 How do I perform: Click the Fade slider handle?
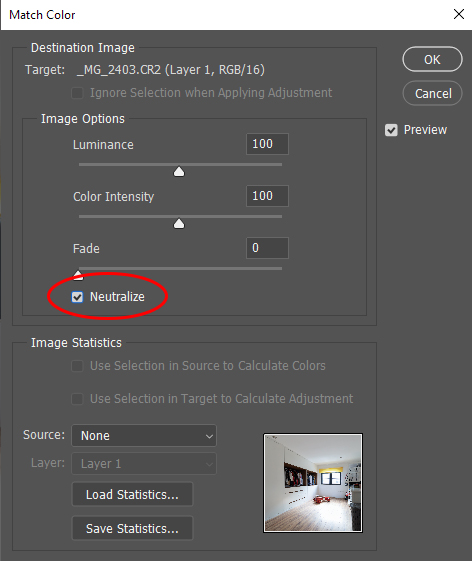pos(78,275)
